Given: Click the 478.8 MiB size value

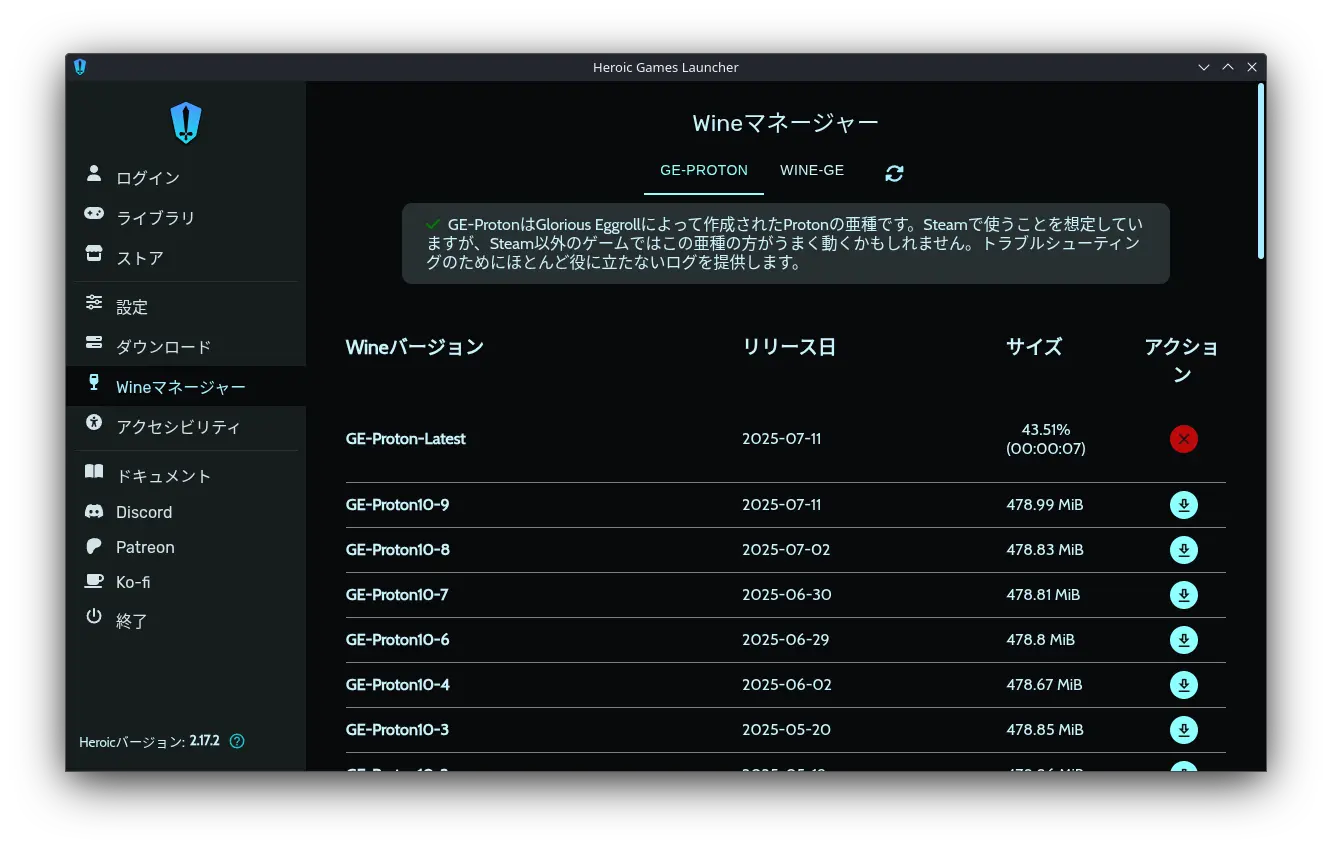Looking at the screenshot, I should pos(1041,640).
